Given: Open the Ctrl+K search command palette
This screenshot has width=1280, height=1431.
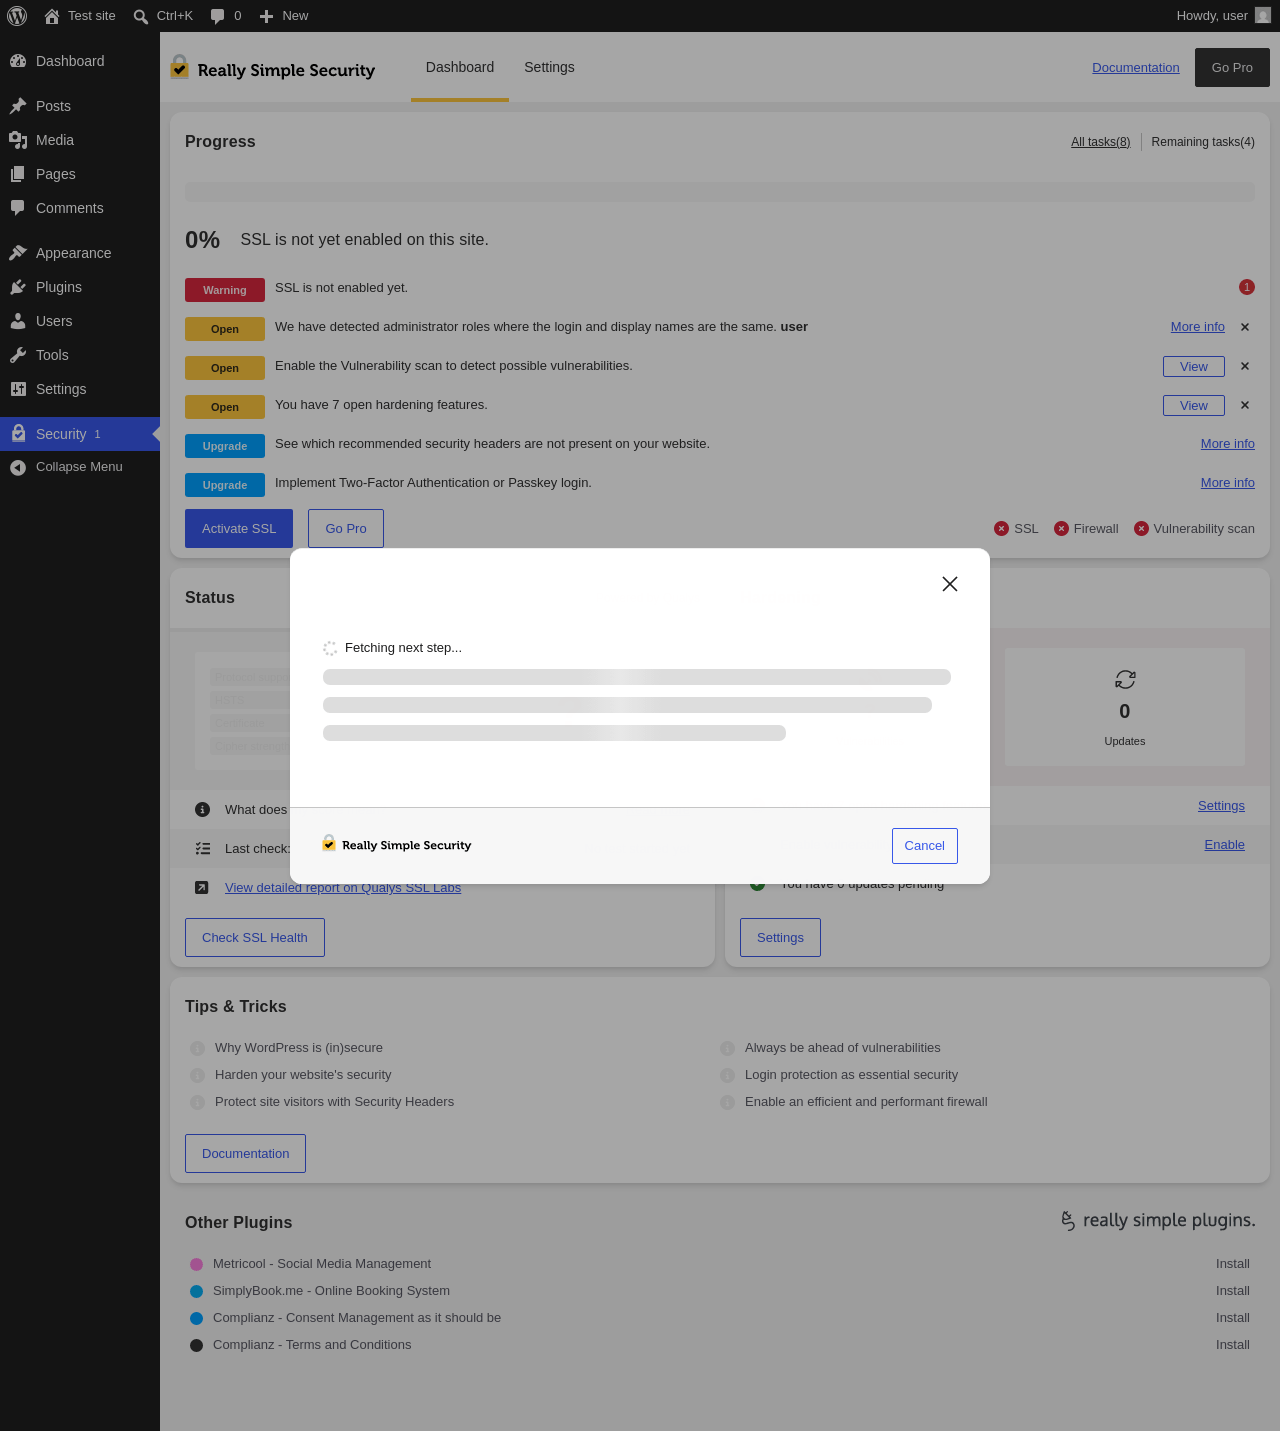Looking at the screenshot, I should click(163, 16).
